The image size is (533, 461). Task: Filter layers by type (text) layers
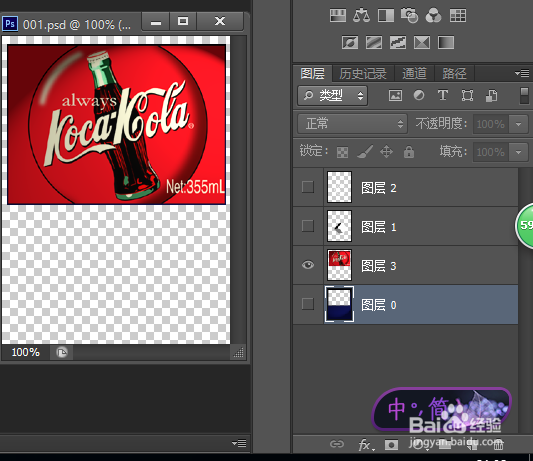tap(443, 95)
